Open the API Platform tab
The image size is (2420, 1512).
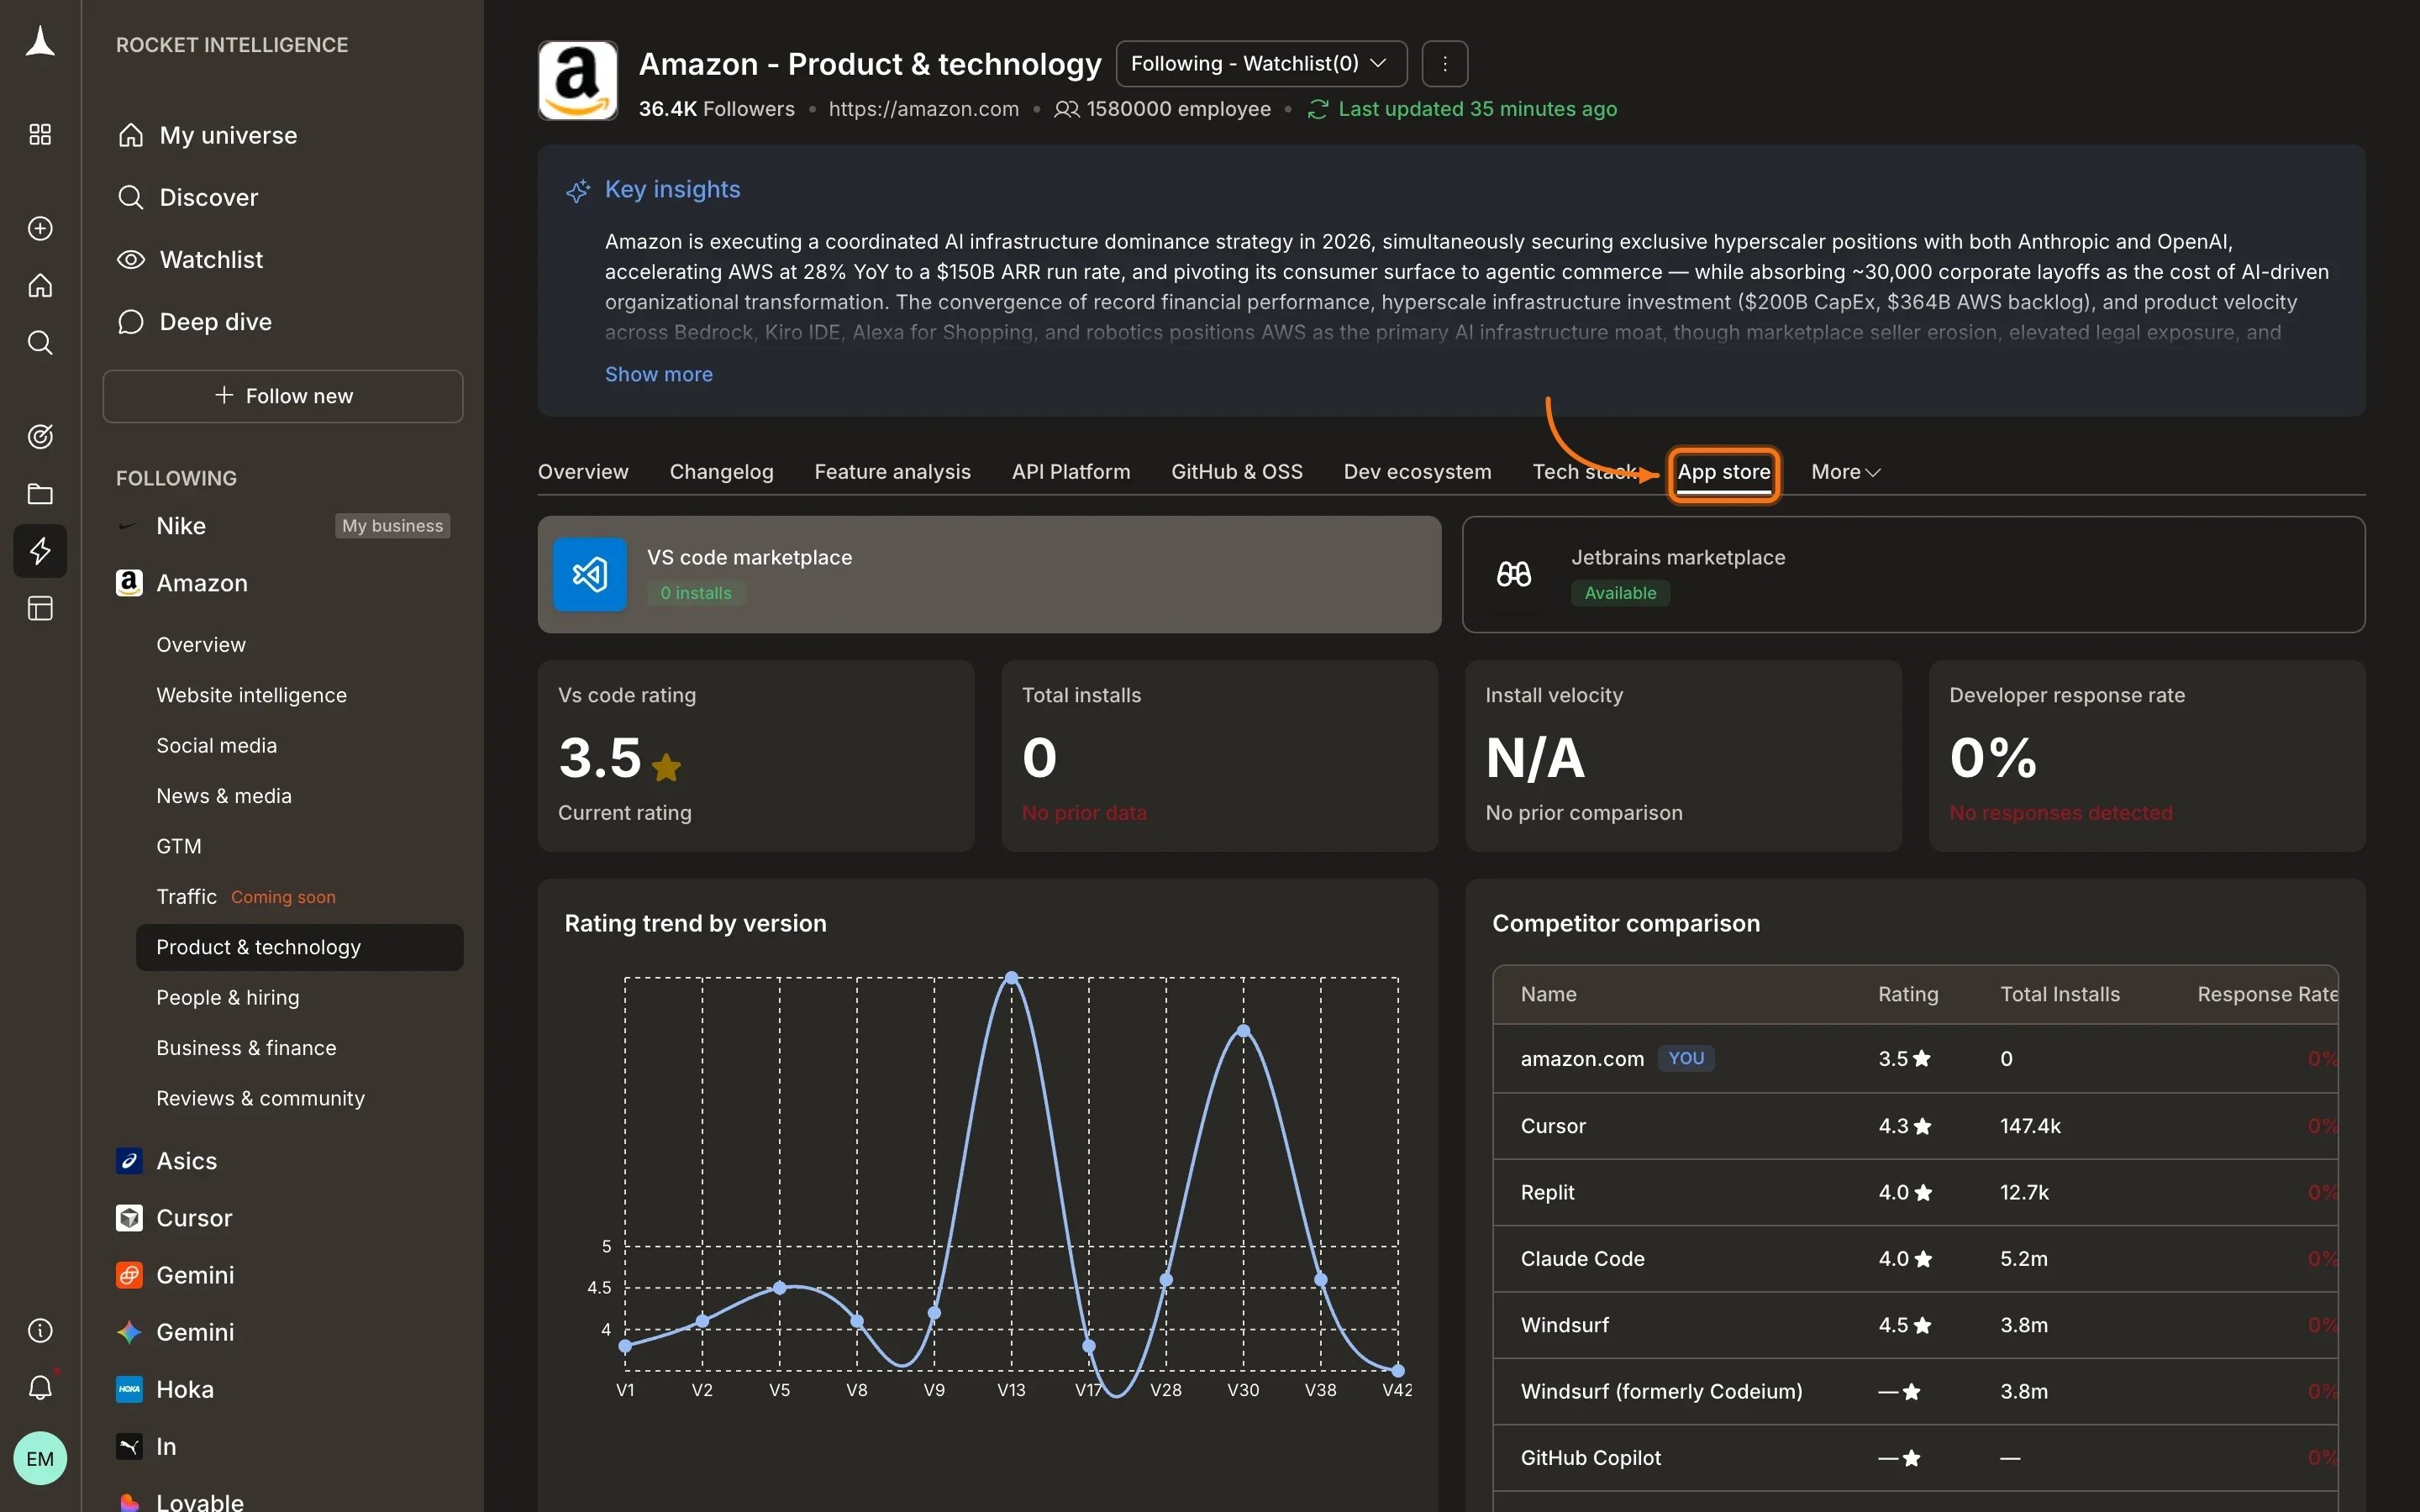(1071, 472)
